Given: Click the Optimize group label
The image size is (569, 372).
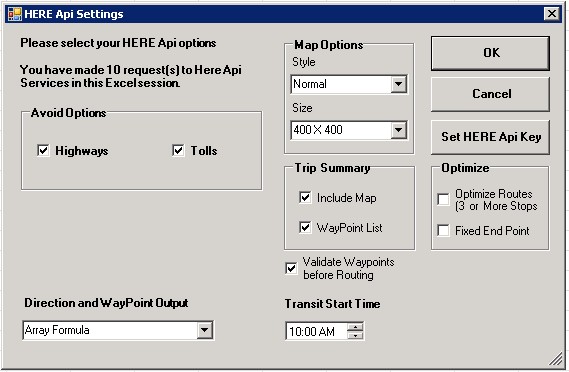Looking at the screenshot, I should click(465, 168).
